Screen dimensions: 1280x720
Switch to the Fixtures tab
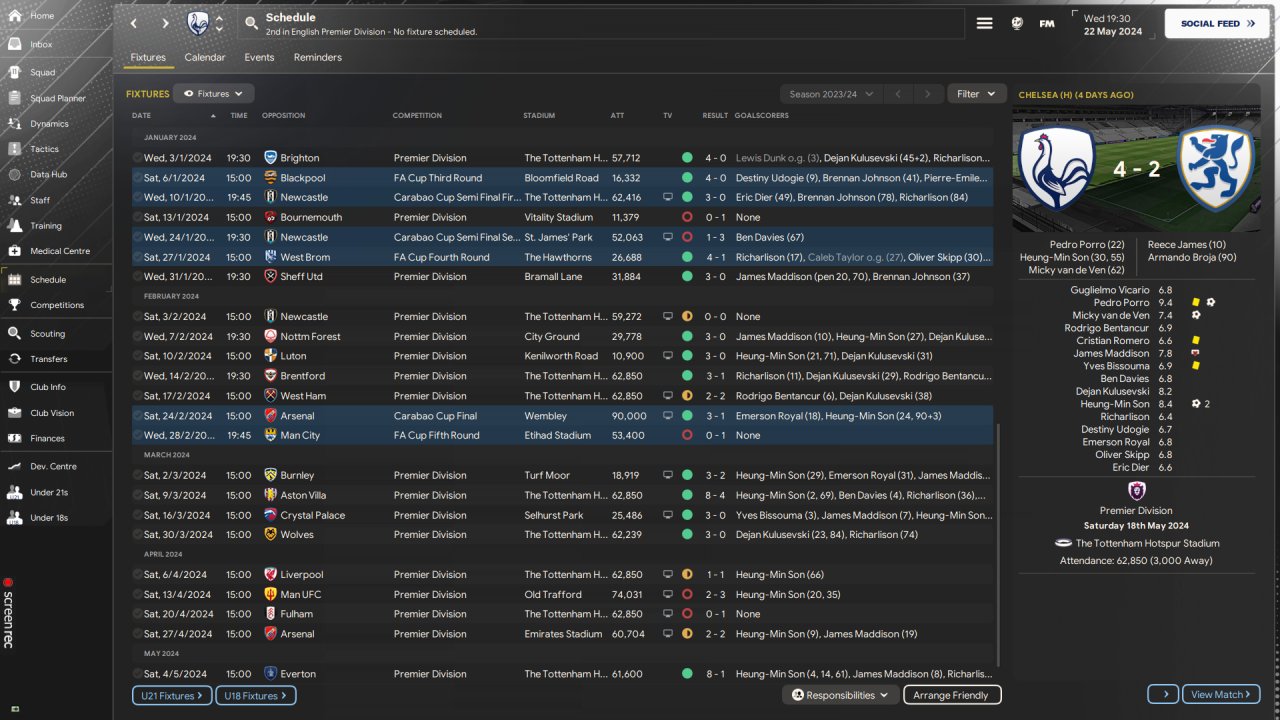(148, 57)
